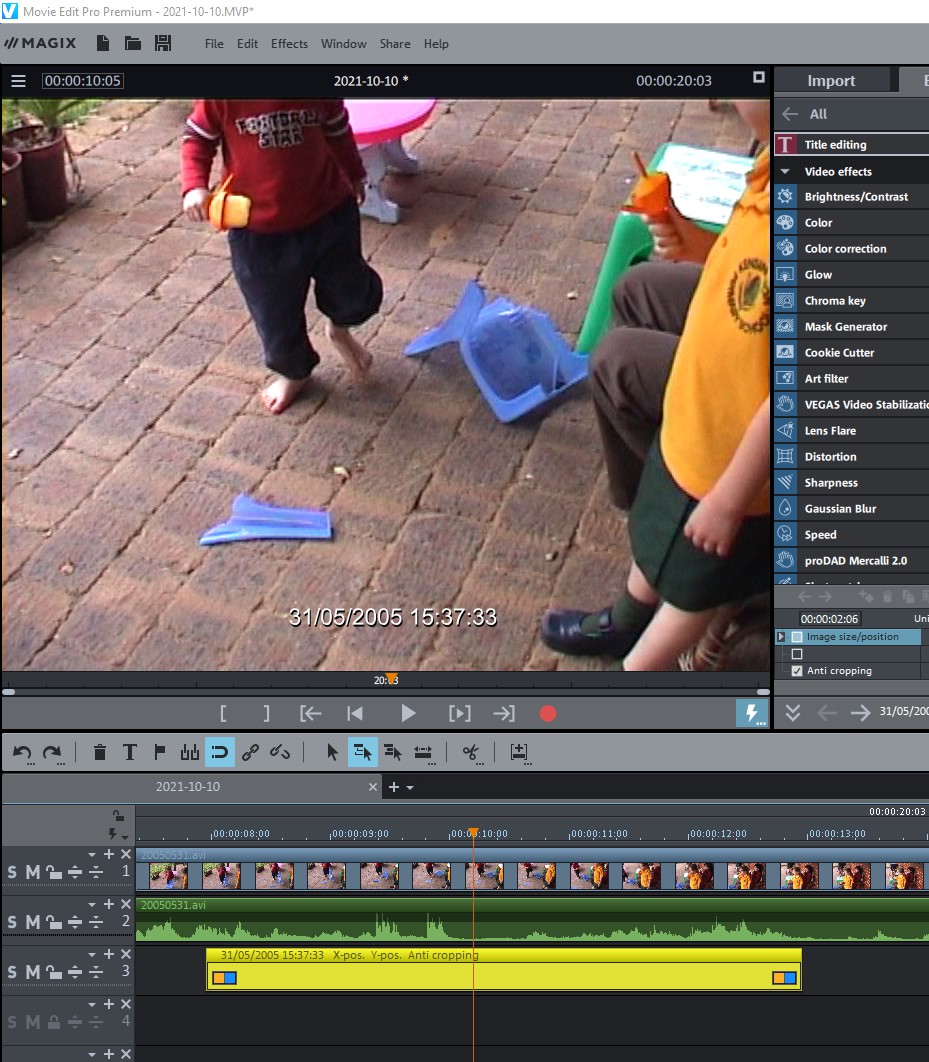Click the delete trash icon in timeline toolbar
The height and width of the screenshot is (1062, 929).
click(100, 753)
